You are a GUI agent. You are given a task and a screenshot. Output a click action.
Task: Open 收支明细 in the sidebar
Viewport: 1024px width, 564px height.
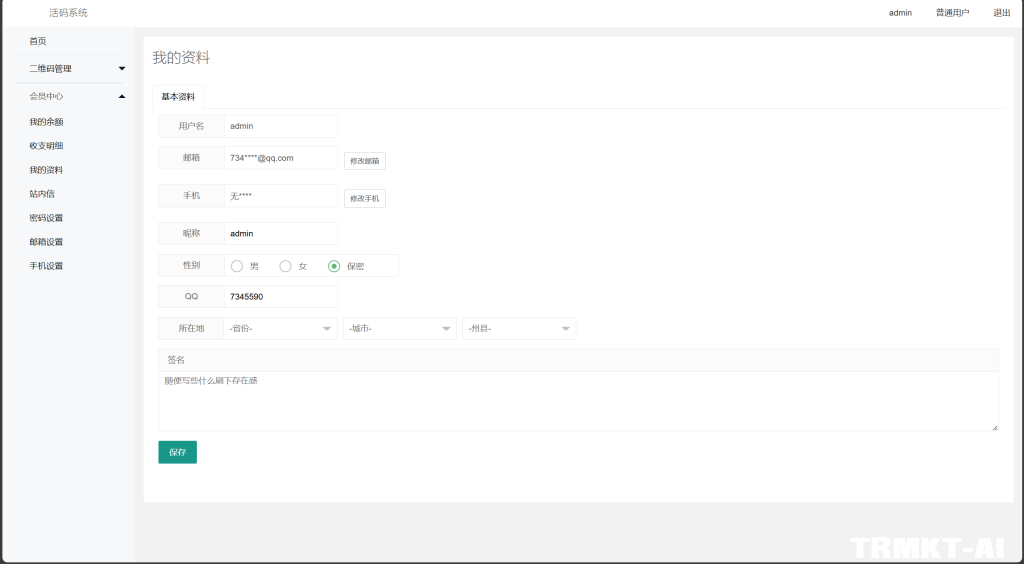click(x=46, y=146)
